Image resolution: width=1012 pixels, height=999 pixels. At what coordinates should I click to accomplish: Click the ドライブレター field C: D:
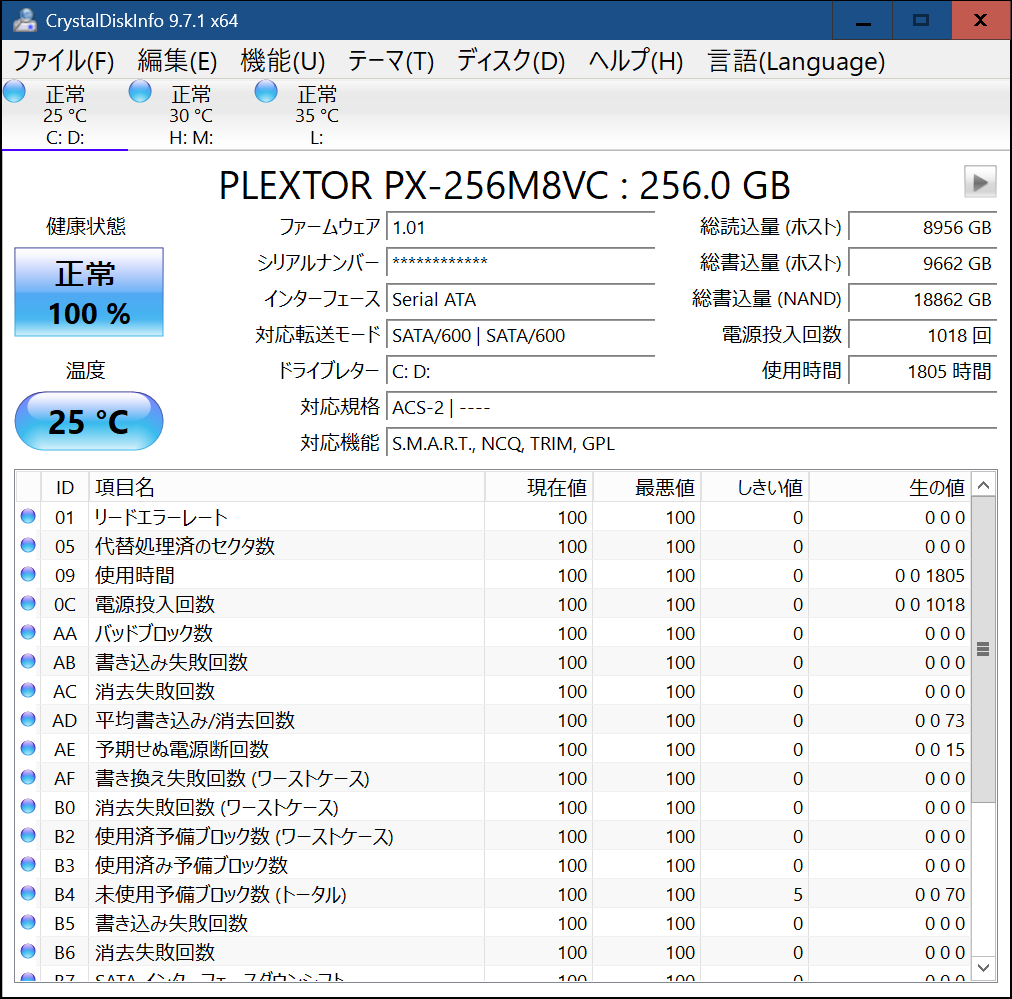520,372
